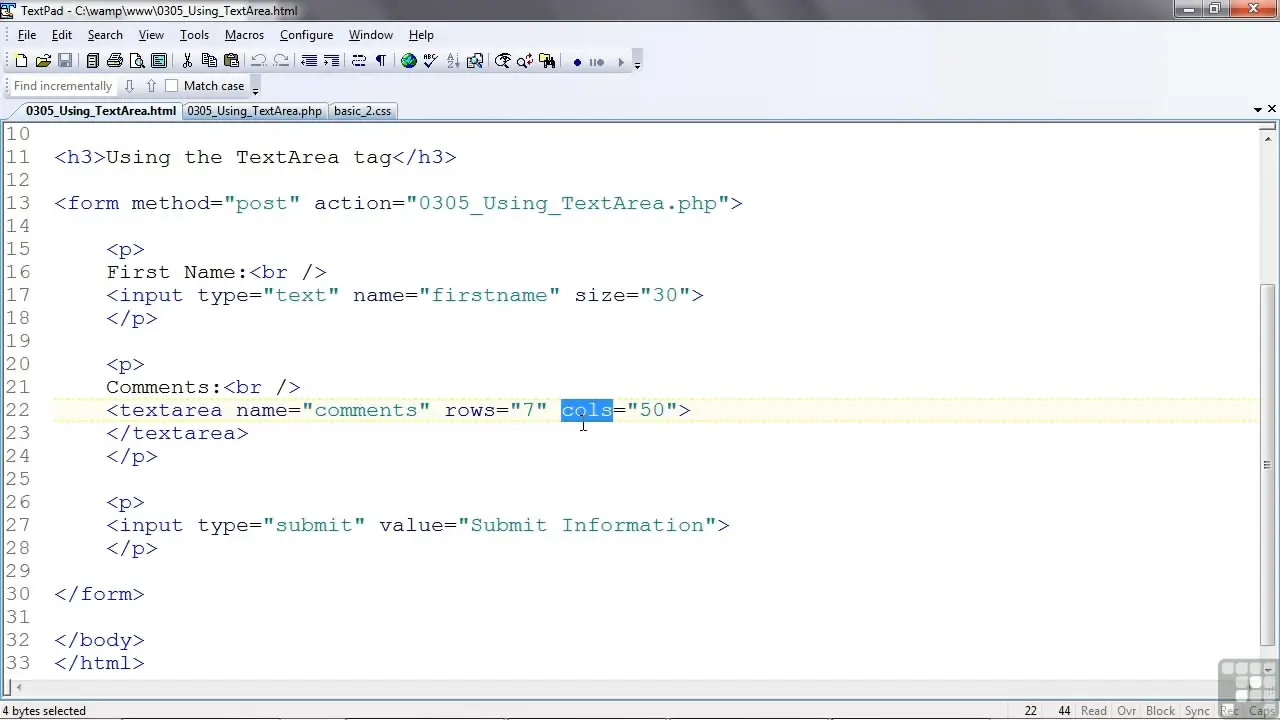Open Find dialog via toolbar icon
Screen dimensions: 1280x720
[503, 61]
